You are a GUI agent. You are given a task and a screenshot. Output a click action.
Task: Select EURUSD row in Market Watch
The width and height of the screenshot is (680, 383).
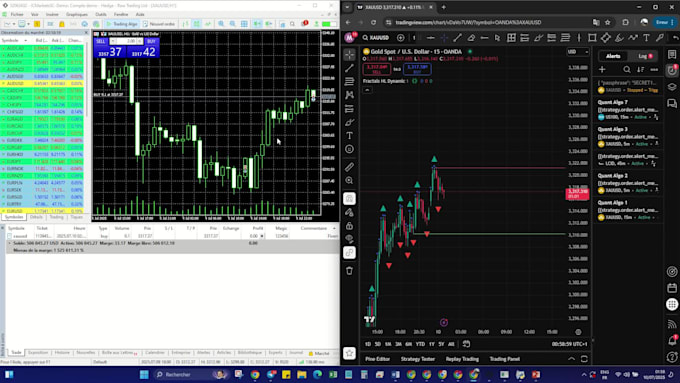(x=42, y=211)
